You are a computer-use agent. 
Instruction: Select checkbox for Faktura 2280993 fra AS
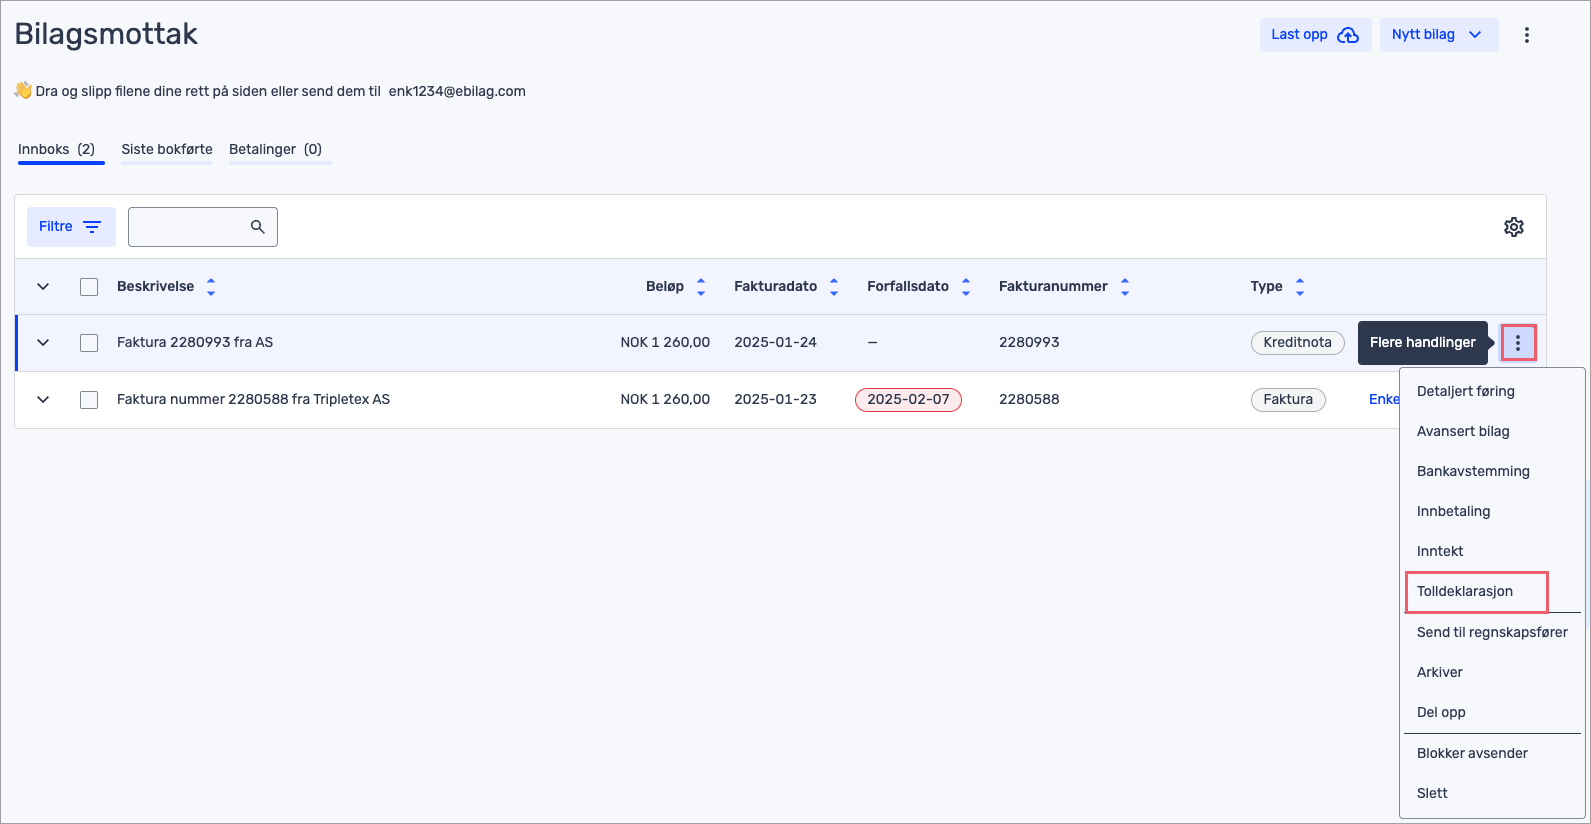tap(89, 343)
